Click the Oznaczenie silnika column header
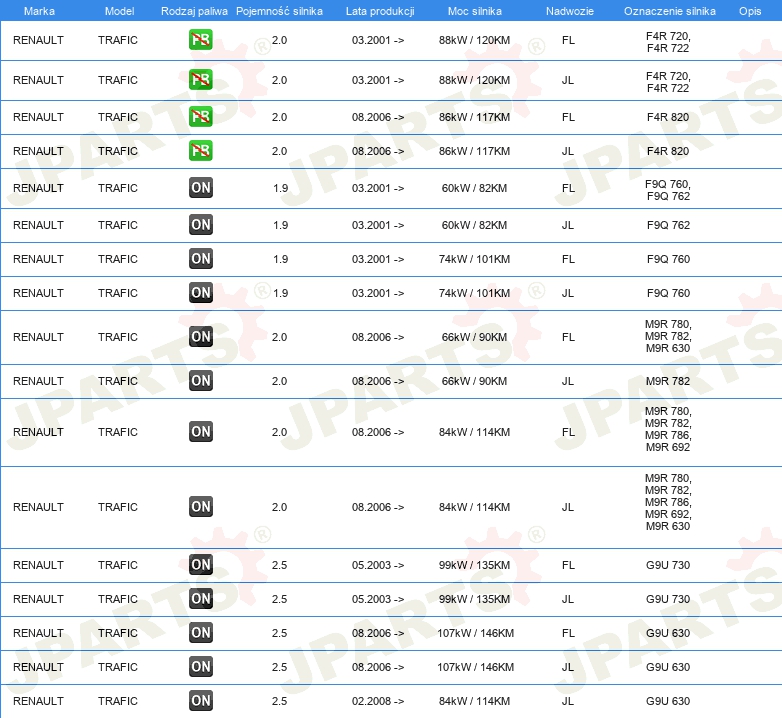782x718 pixels. tap(669, 10)
